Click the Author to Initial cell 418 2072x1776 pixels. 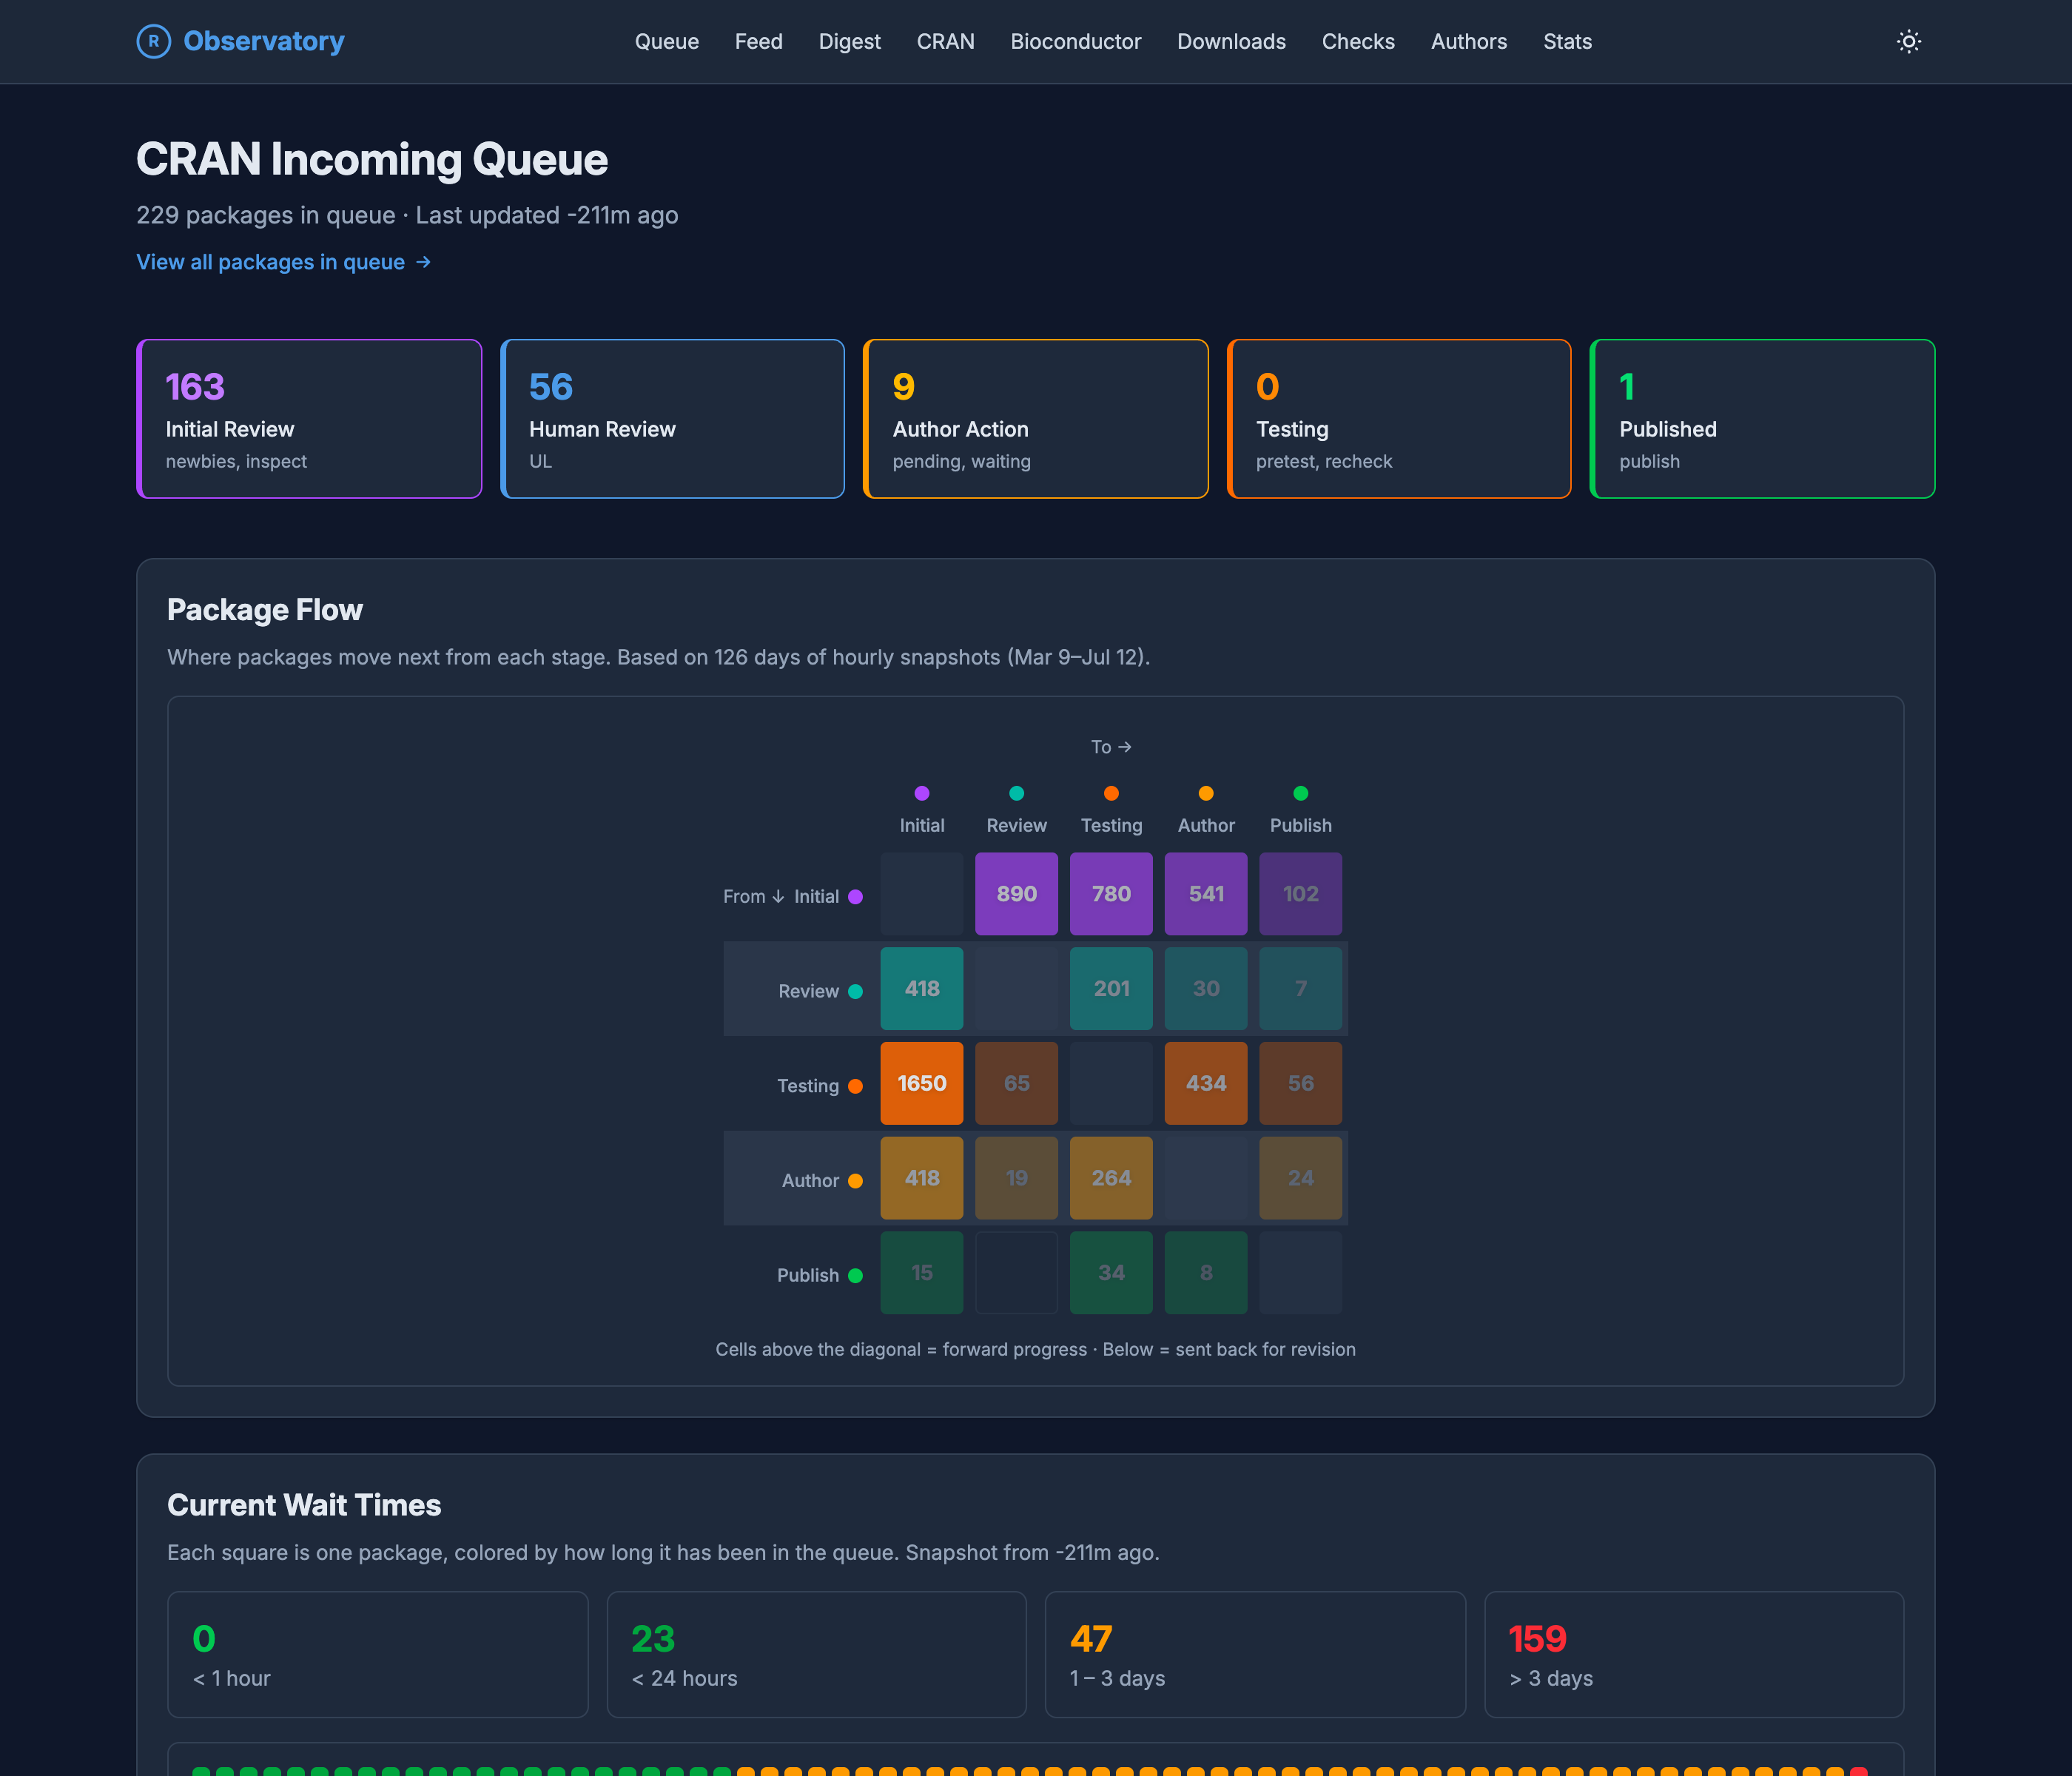(922, 1178)
